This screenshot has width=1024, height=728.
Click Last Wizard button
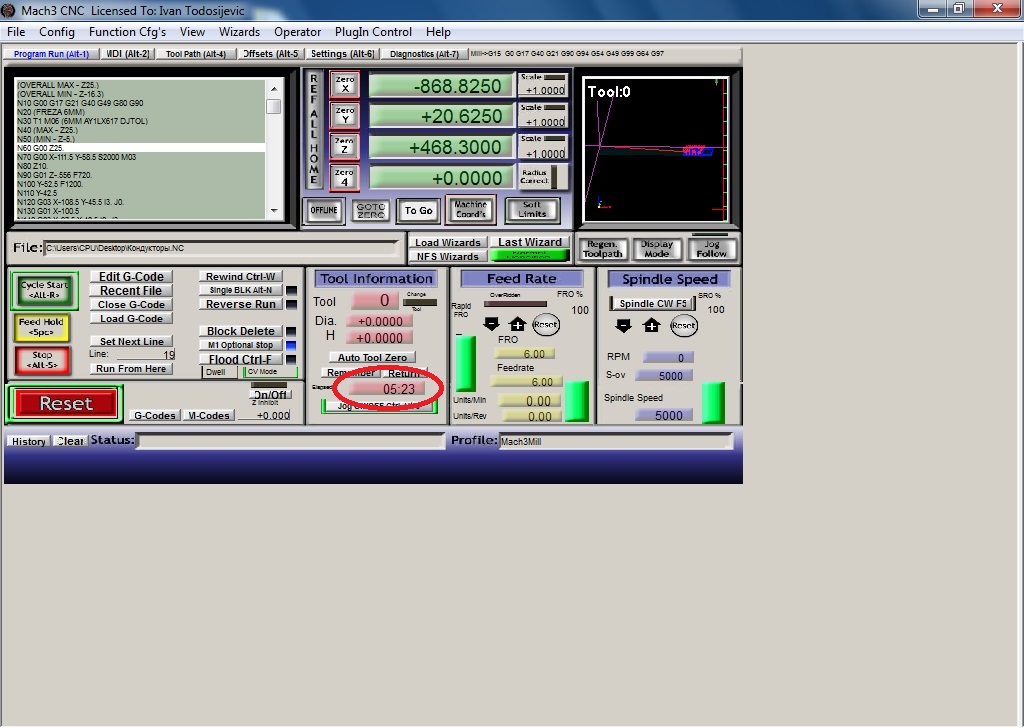[530, 242]
